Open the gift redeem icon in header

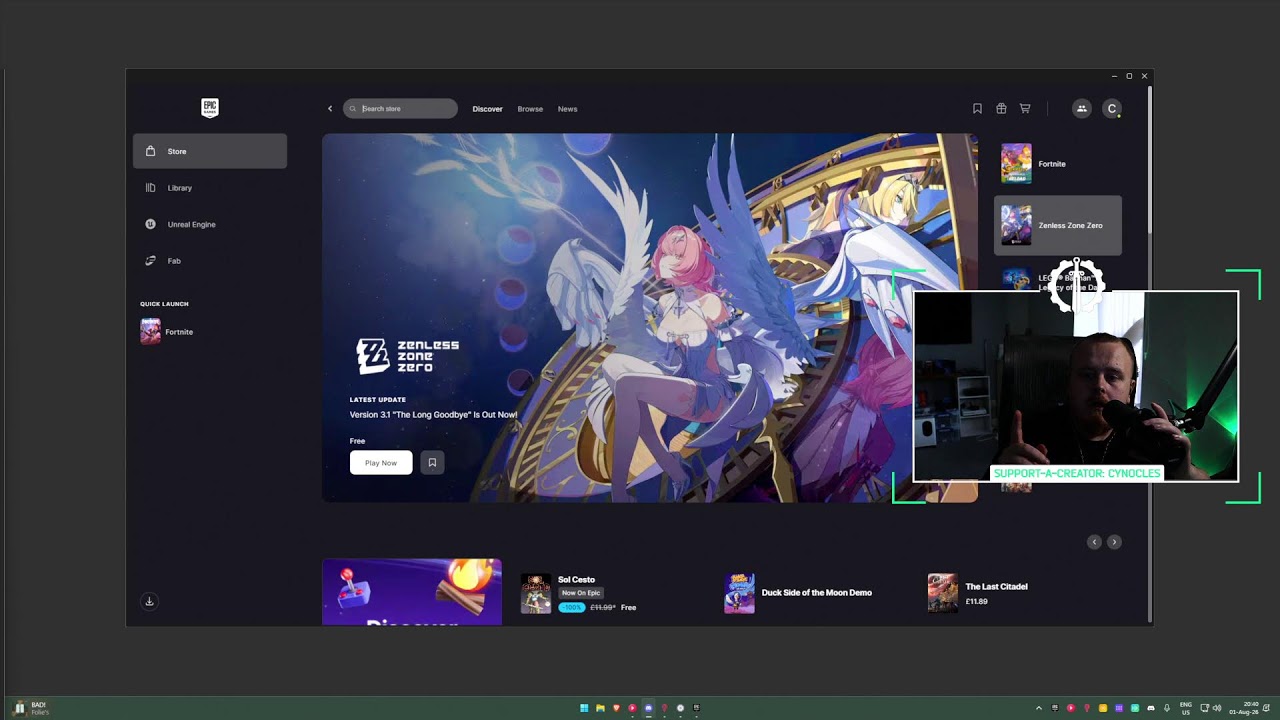(1001, 109)
